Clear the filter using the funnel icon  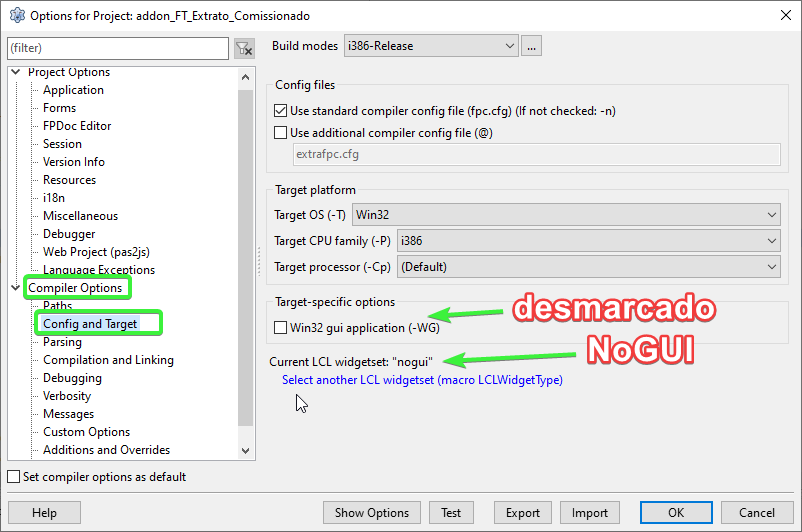point(244,49)
